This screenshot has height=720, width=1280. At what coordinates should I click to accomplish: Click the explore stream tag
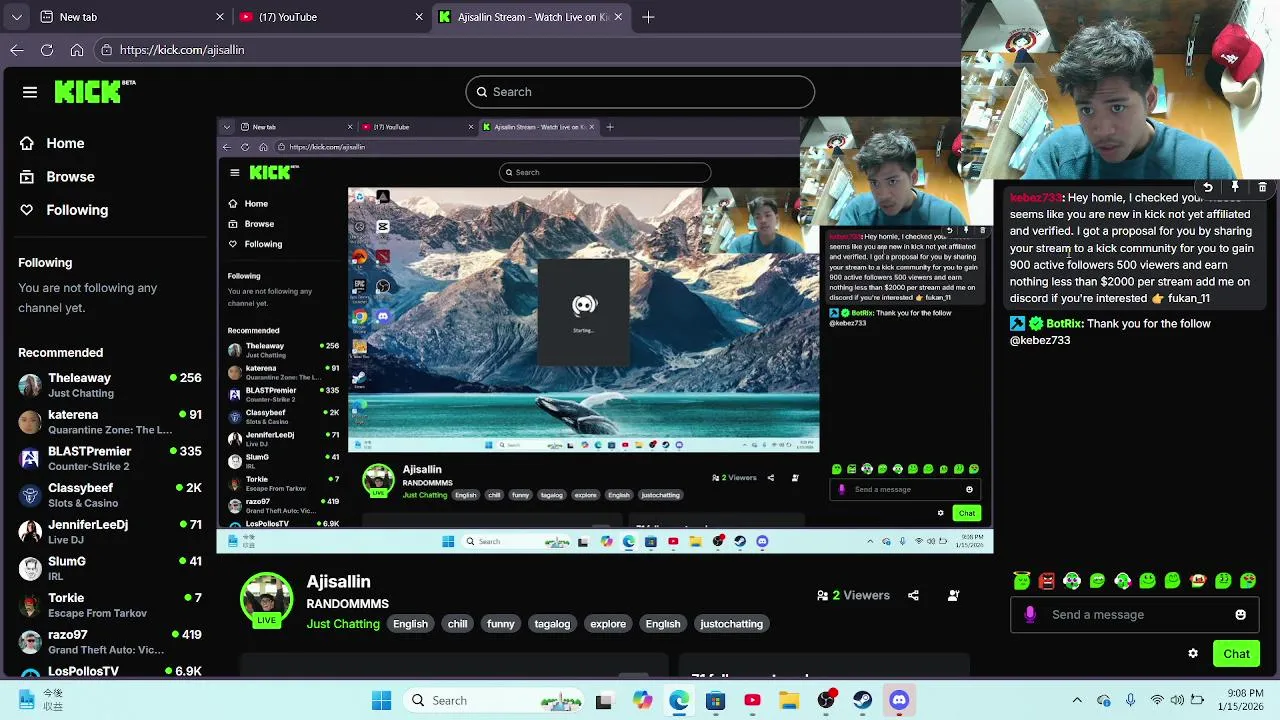pyautogui.click(x=608, y=624)
